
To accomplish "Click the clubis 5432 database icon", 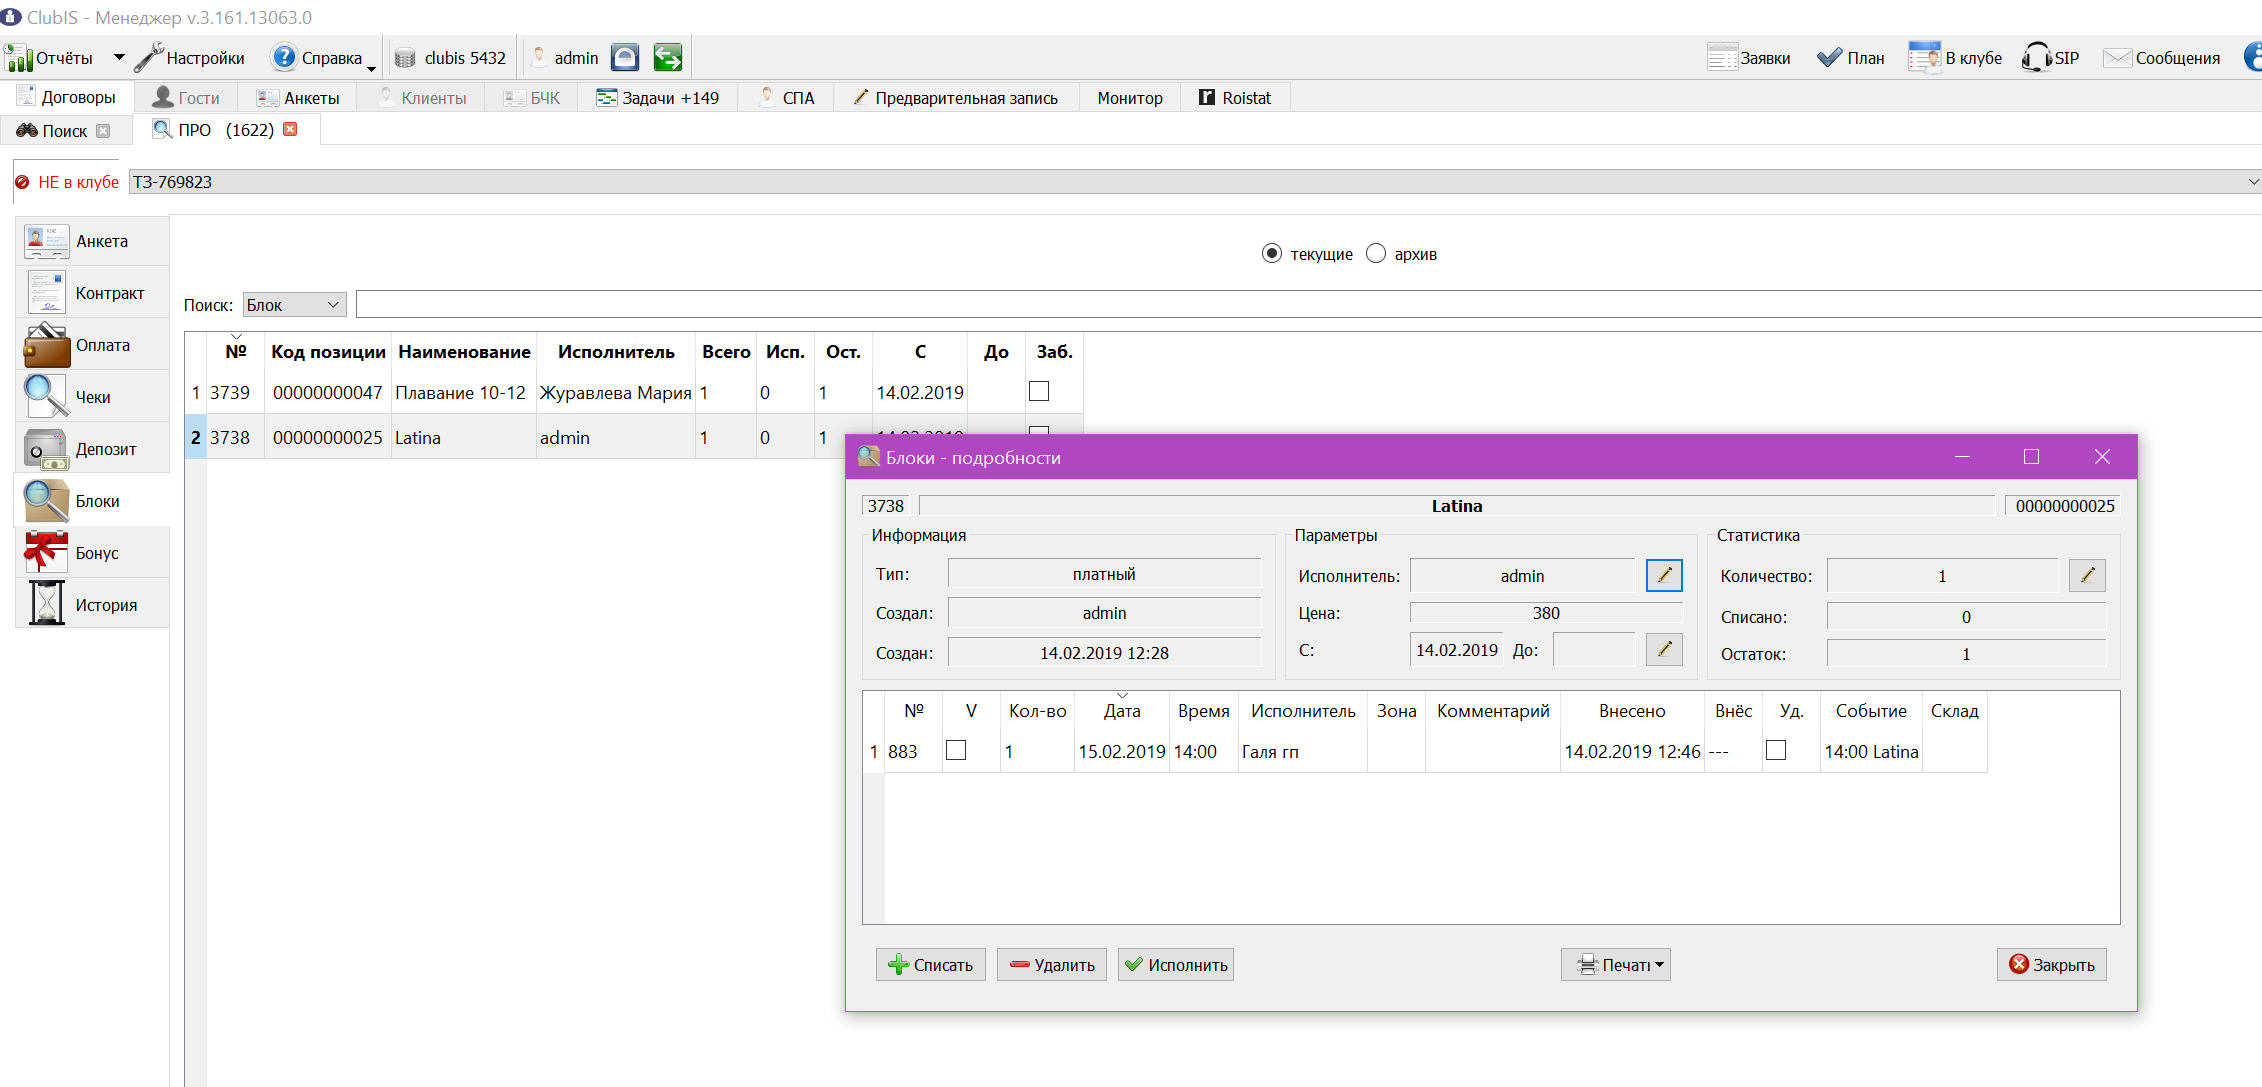I will click(405, 58).
